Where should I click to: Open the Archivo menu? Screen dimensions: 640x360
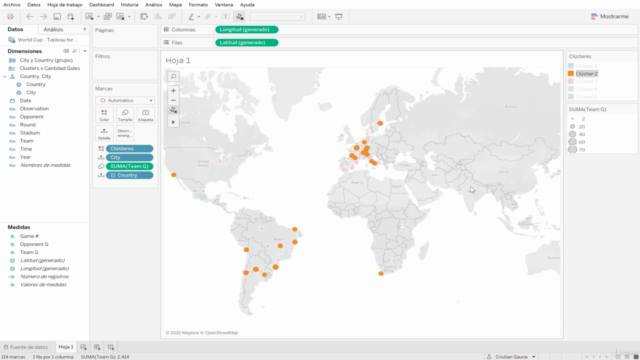12,5
